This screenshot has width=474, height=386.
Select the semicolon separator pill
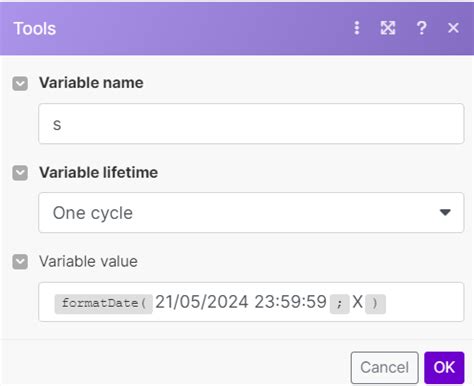pos(339,304)
